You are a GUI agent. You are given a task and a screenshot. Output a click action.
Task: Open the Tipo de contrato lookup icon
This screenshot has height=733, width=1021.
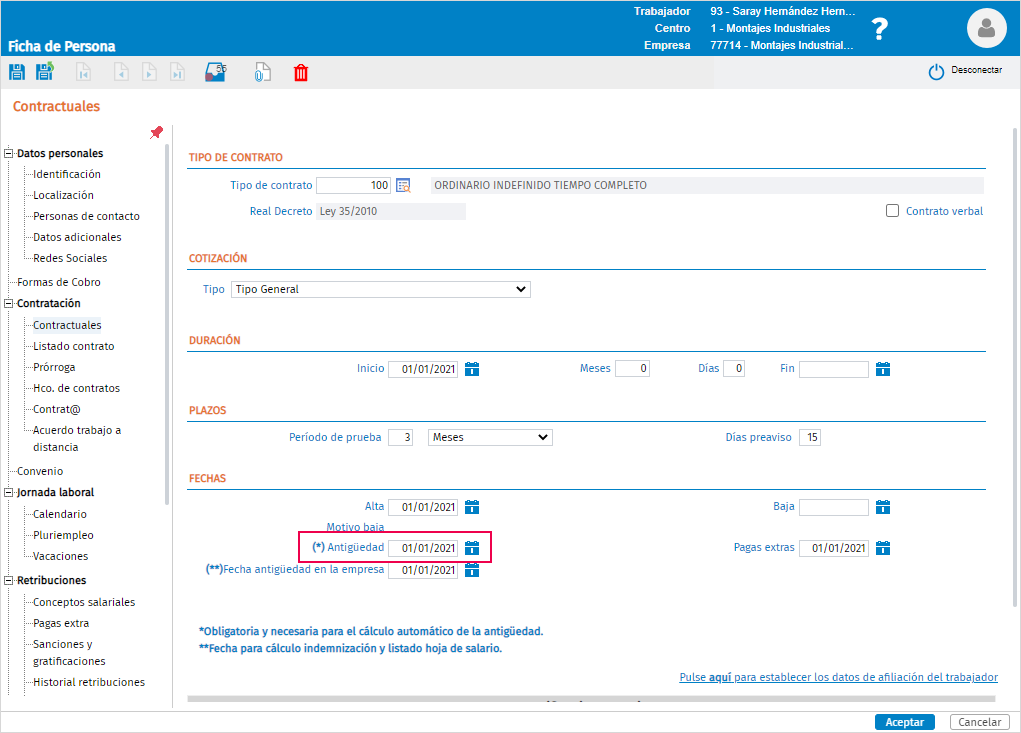404,186
